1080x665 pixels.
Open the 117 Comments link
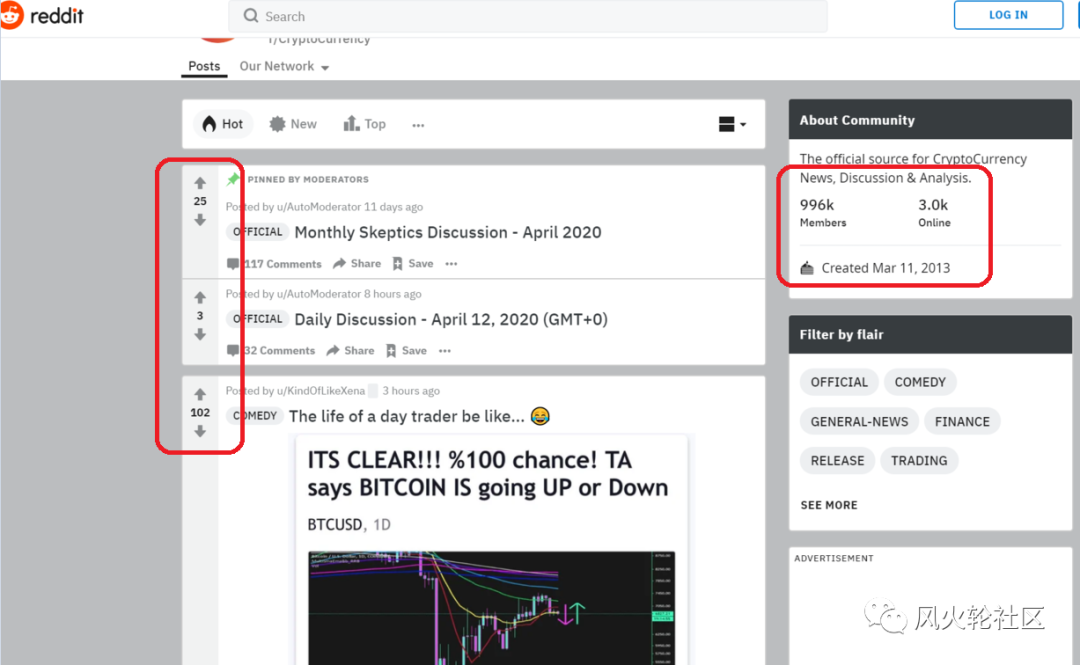274,264
